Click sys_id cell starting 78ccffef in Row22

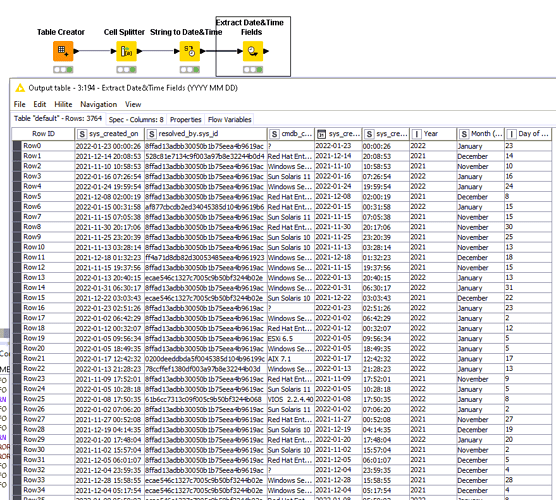(206, 369)
